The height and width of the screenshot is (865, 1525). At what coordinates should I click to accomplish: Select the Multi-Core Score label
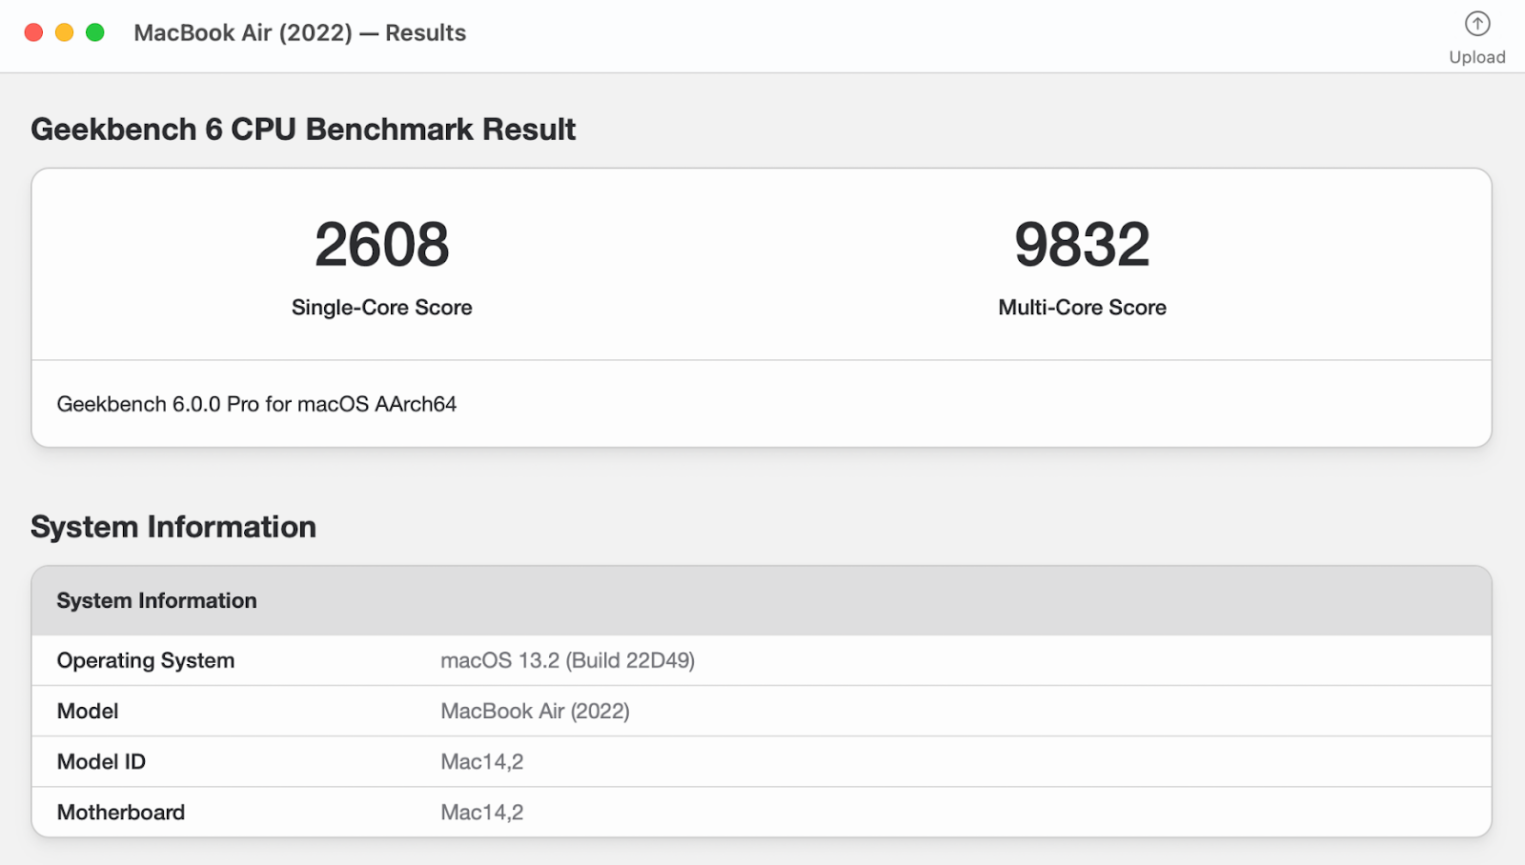point(1081,307)
